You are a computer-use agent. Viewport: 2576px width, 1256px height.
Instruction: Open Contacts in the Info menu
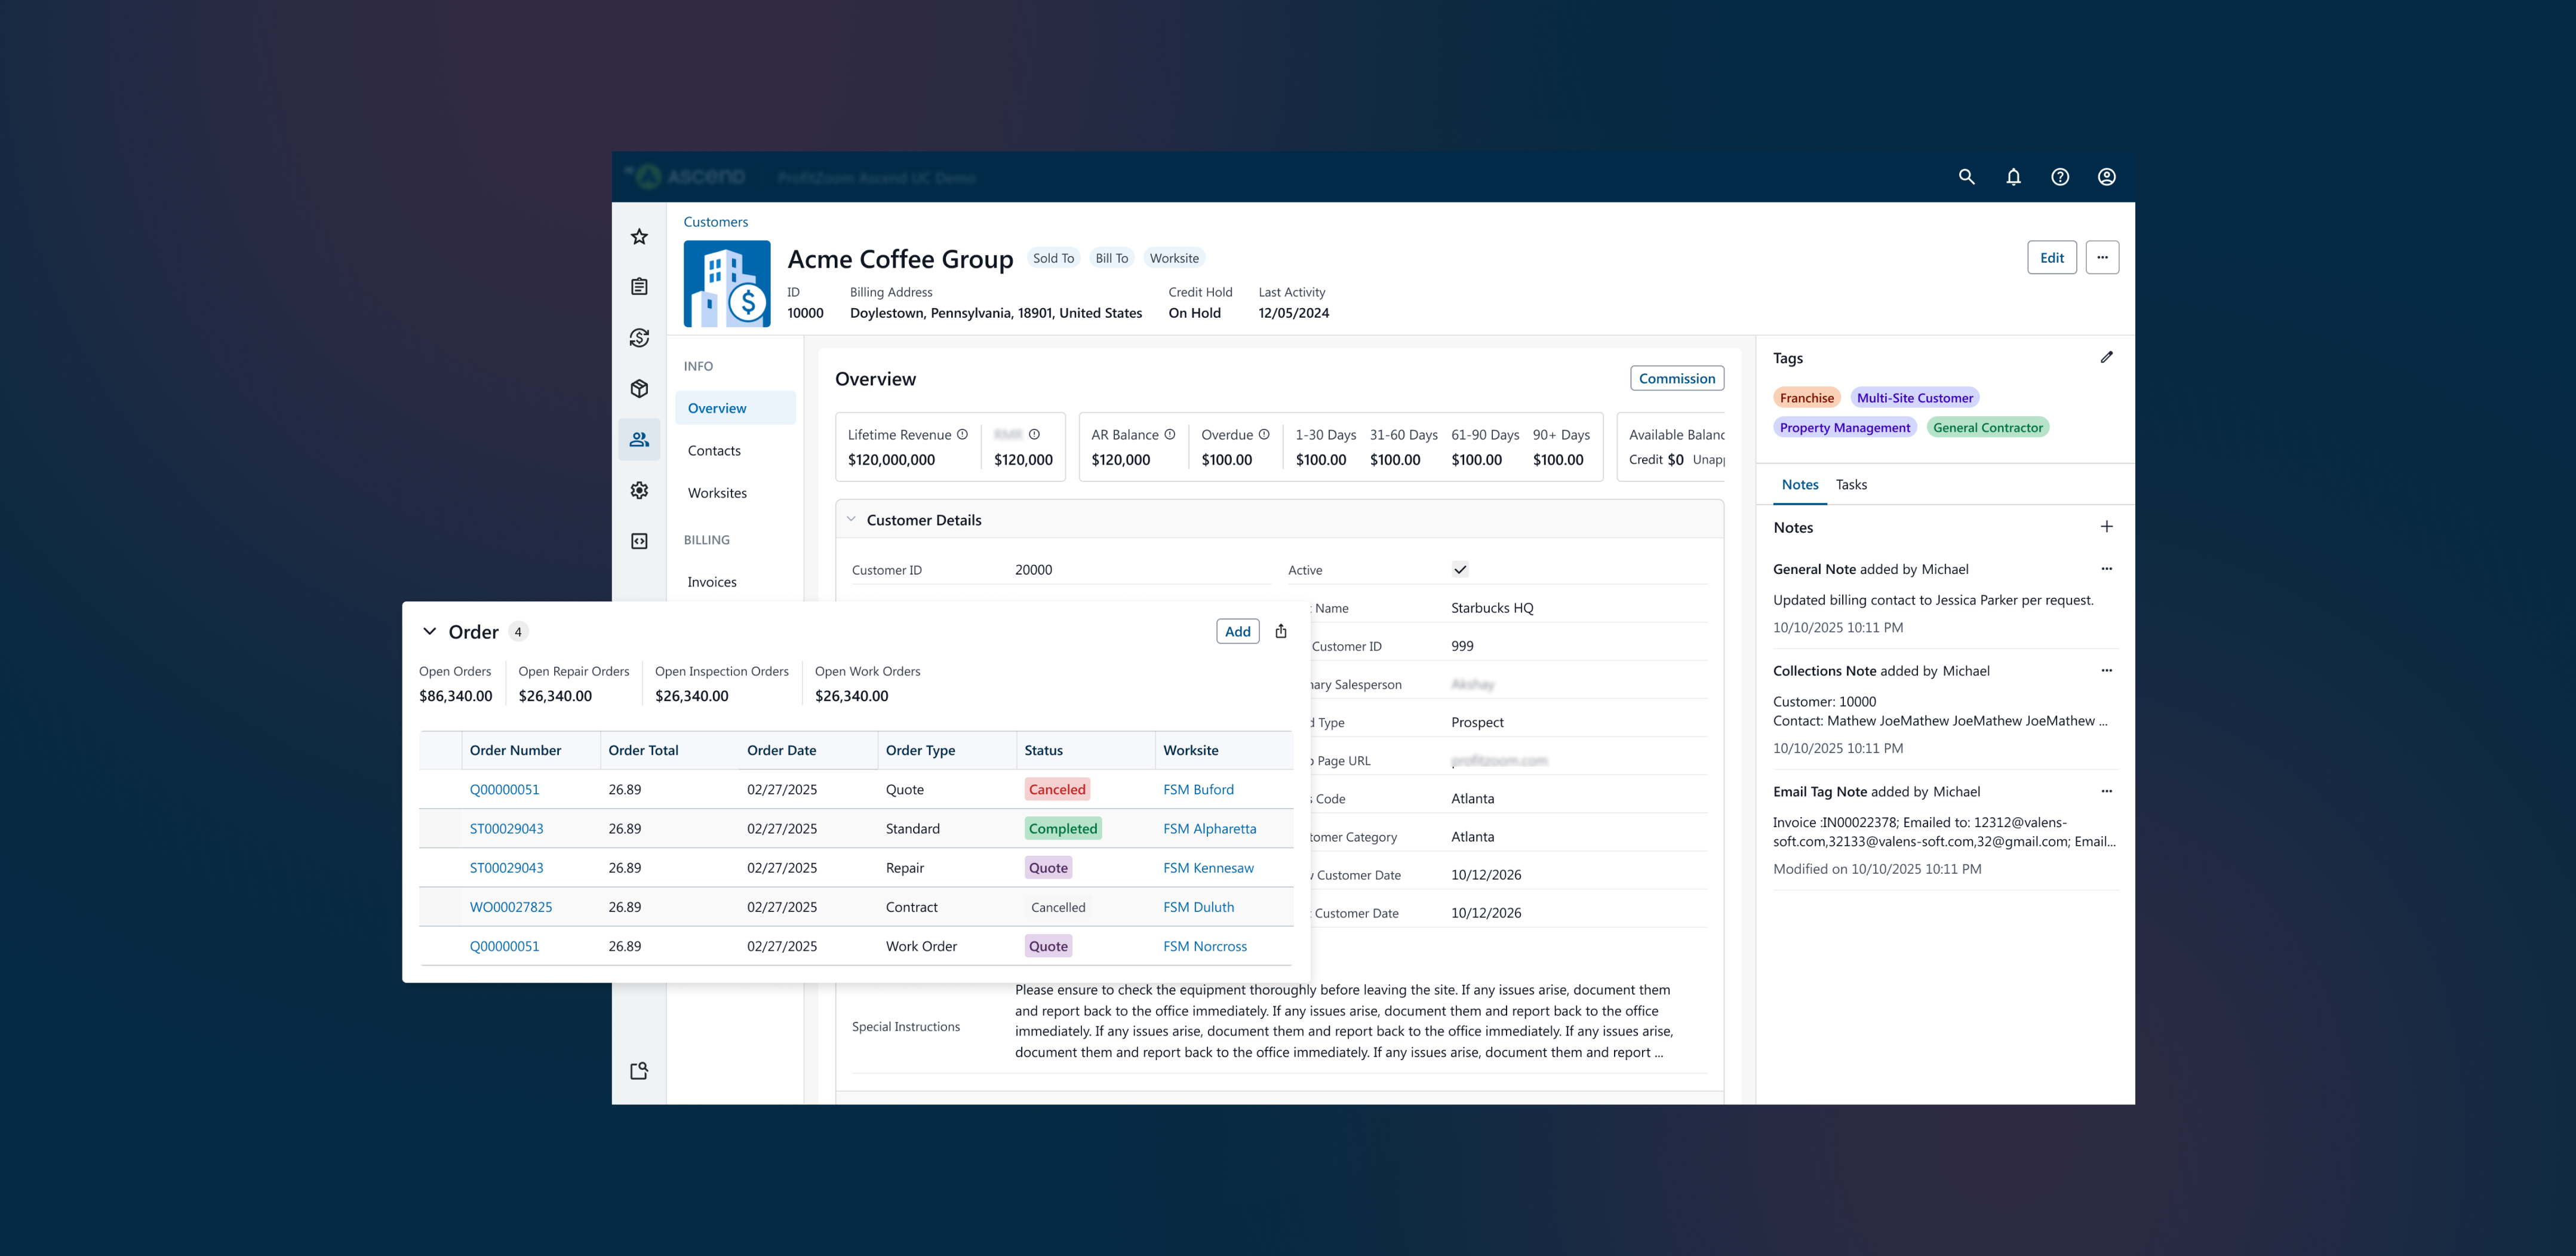pyautogui.click(x=714, y=451)
